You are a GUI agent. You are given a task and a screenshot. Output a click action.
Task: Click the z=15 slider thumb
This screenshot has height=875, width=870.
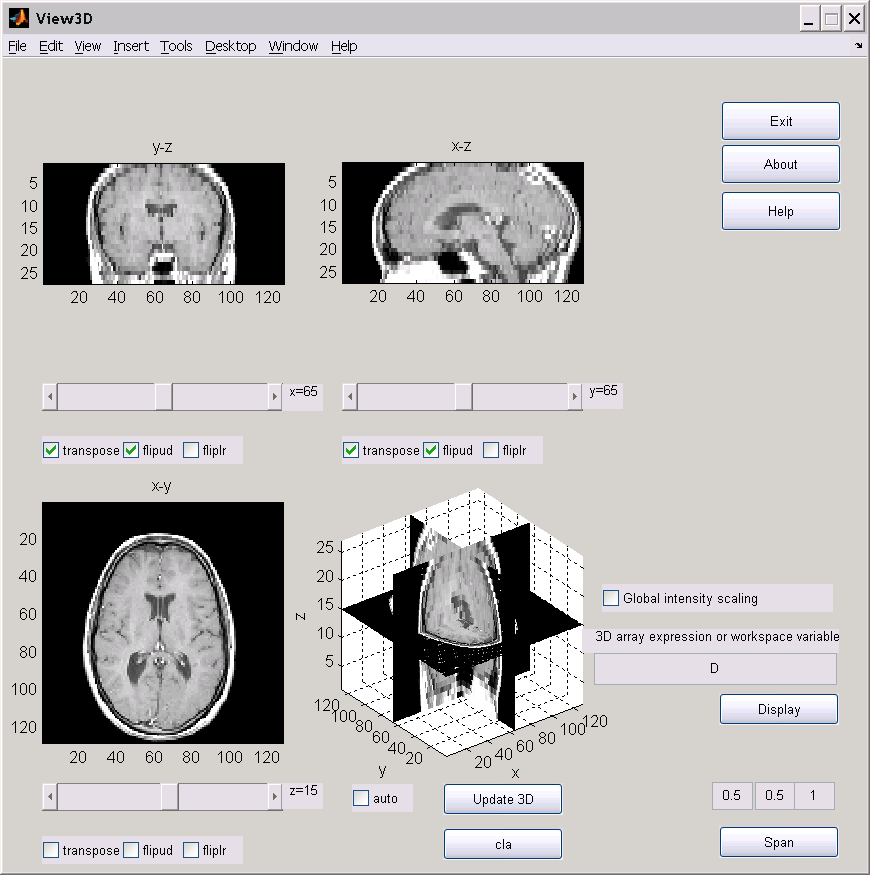click(x=170, y=797)
